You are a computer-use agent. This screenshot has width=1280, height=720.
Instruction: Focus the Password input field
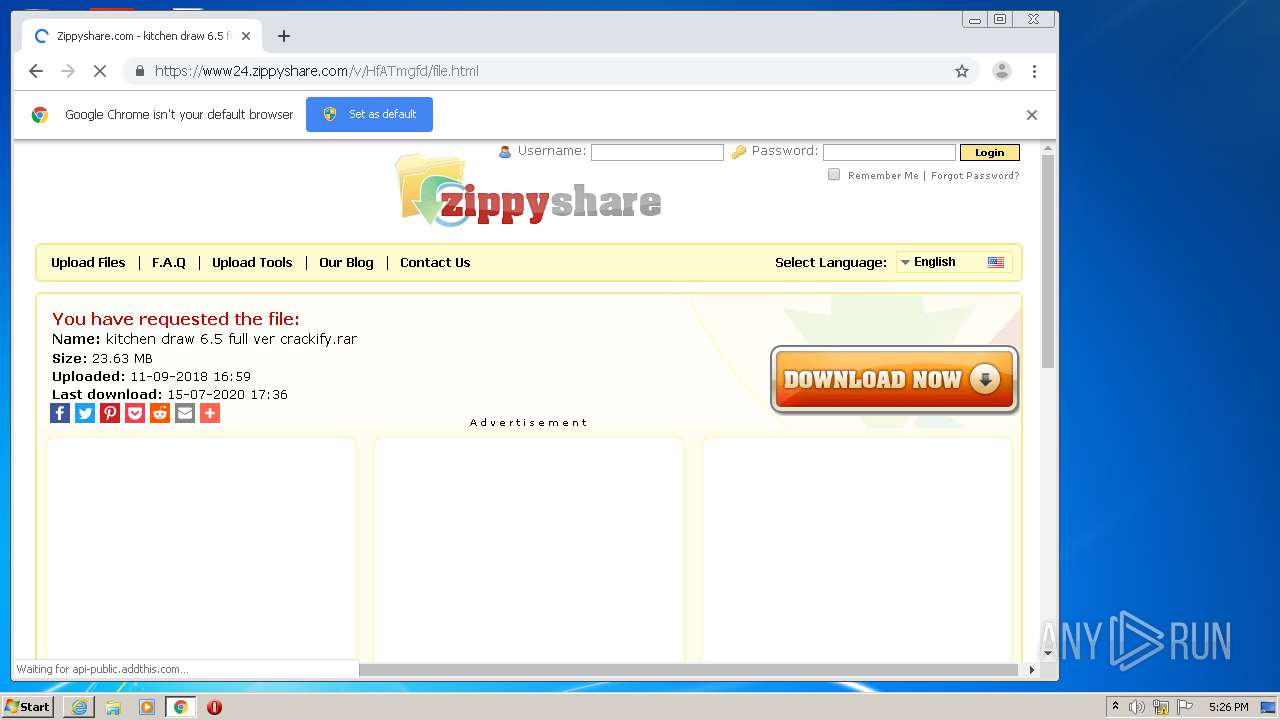click(x=889, y=152)
